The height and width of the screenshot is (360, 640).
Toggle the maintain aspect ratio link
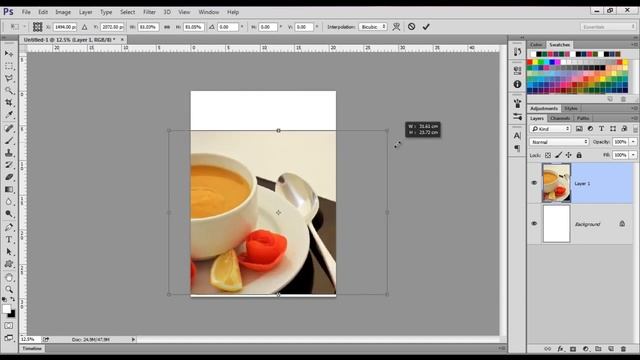(x=167, y=27)
